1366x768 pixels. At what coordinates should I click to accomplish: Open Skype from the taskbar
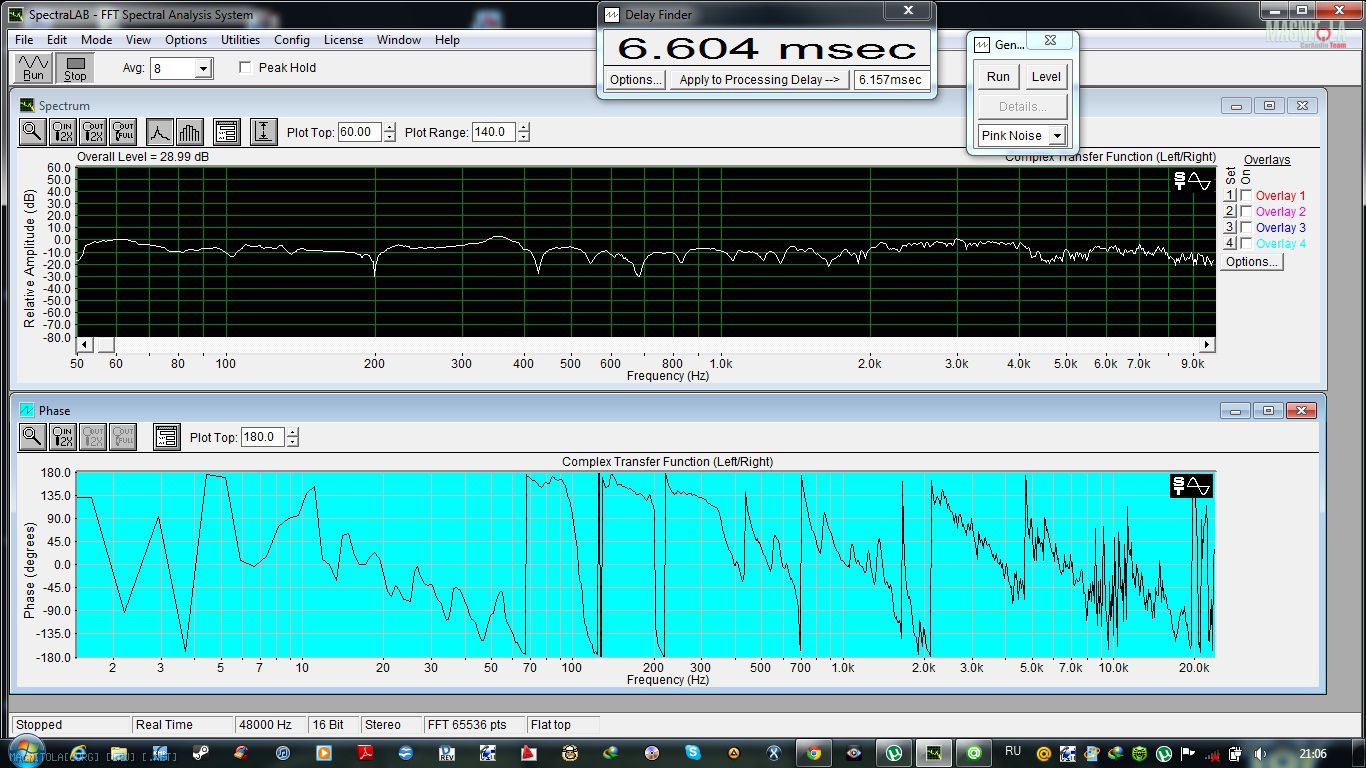[693, 753]
